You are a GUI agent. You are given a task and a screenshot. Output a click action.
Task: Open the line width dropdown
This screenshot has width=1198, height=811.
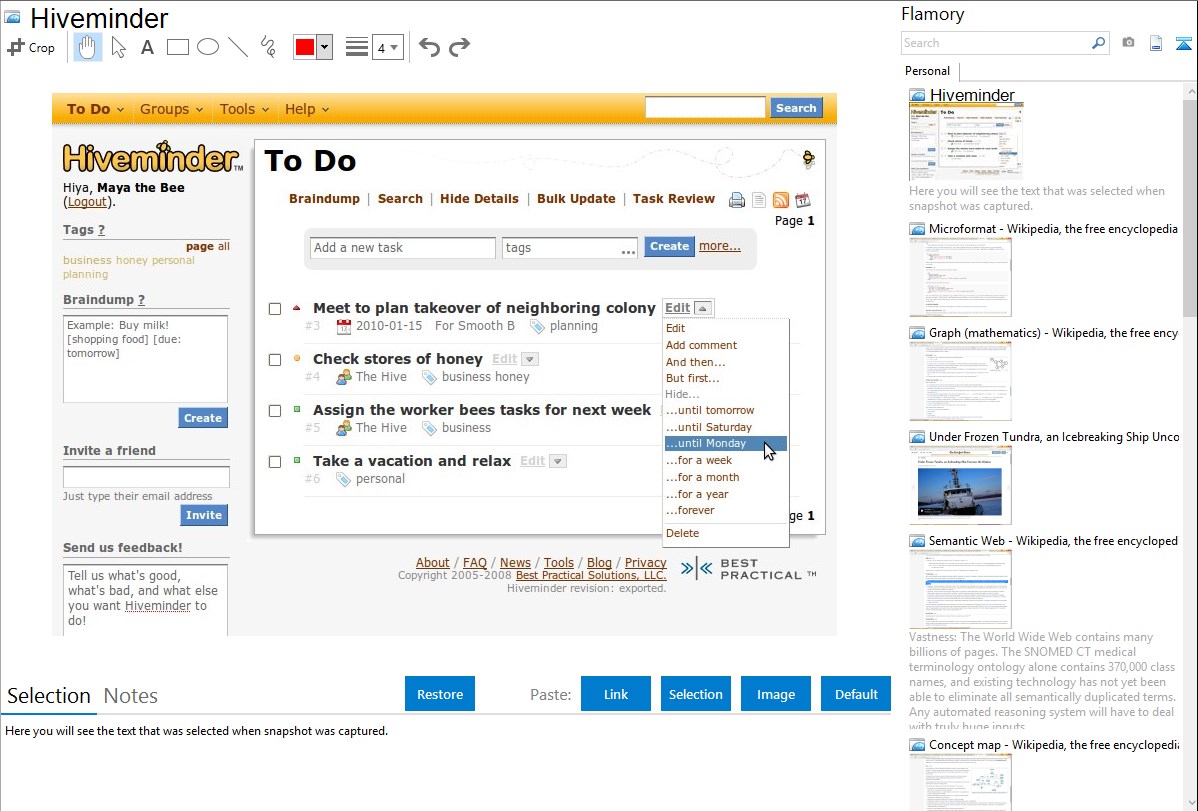coord(387,48)
